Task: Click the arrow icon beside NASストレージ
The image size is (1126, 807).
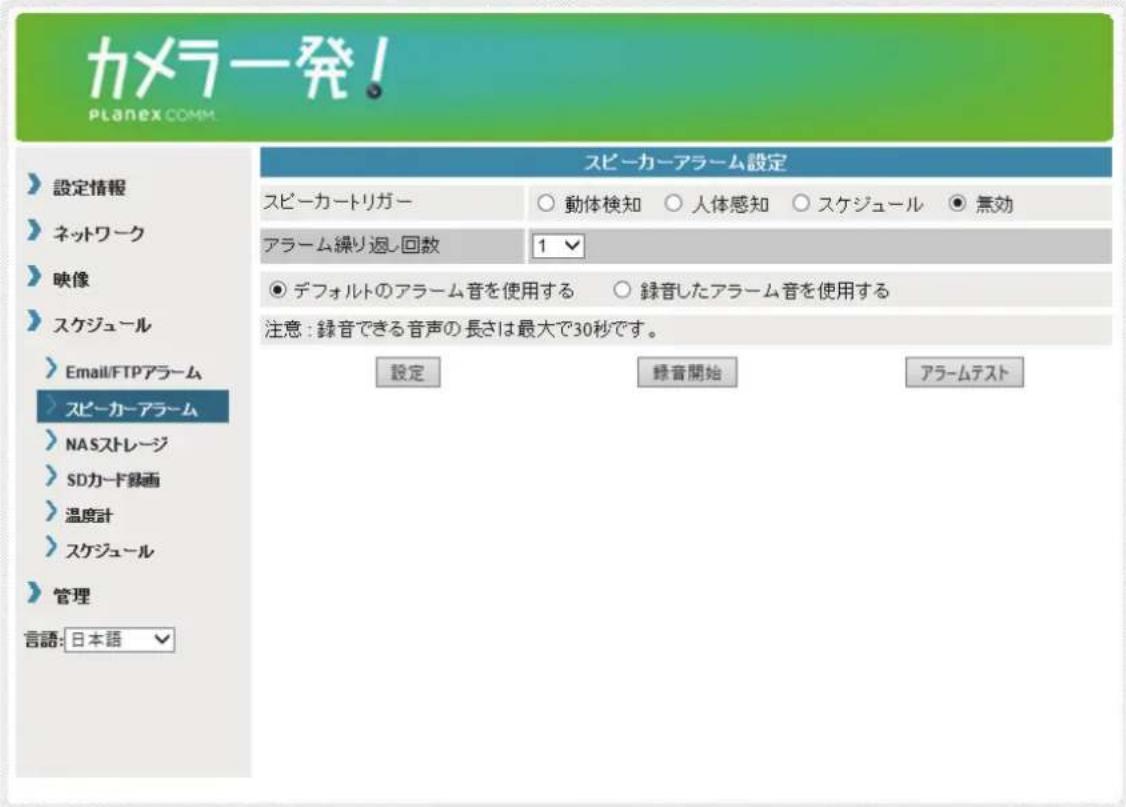Action: 50,441
